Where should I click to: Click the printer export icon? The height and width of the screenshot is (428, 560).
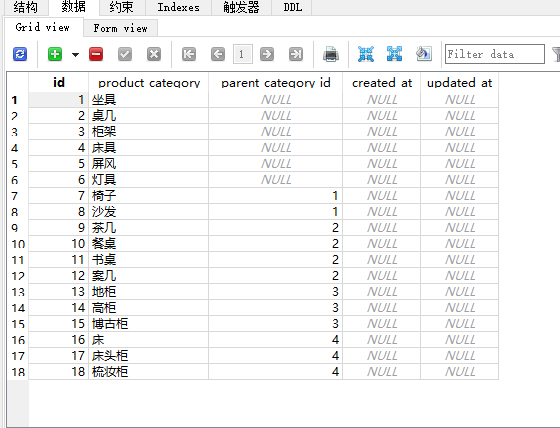331,54
